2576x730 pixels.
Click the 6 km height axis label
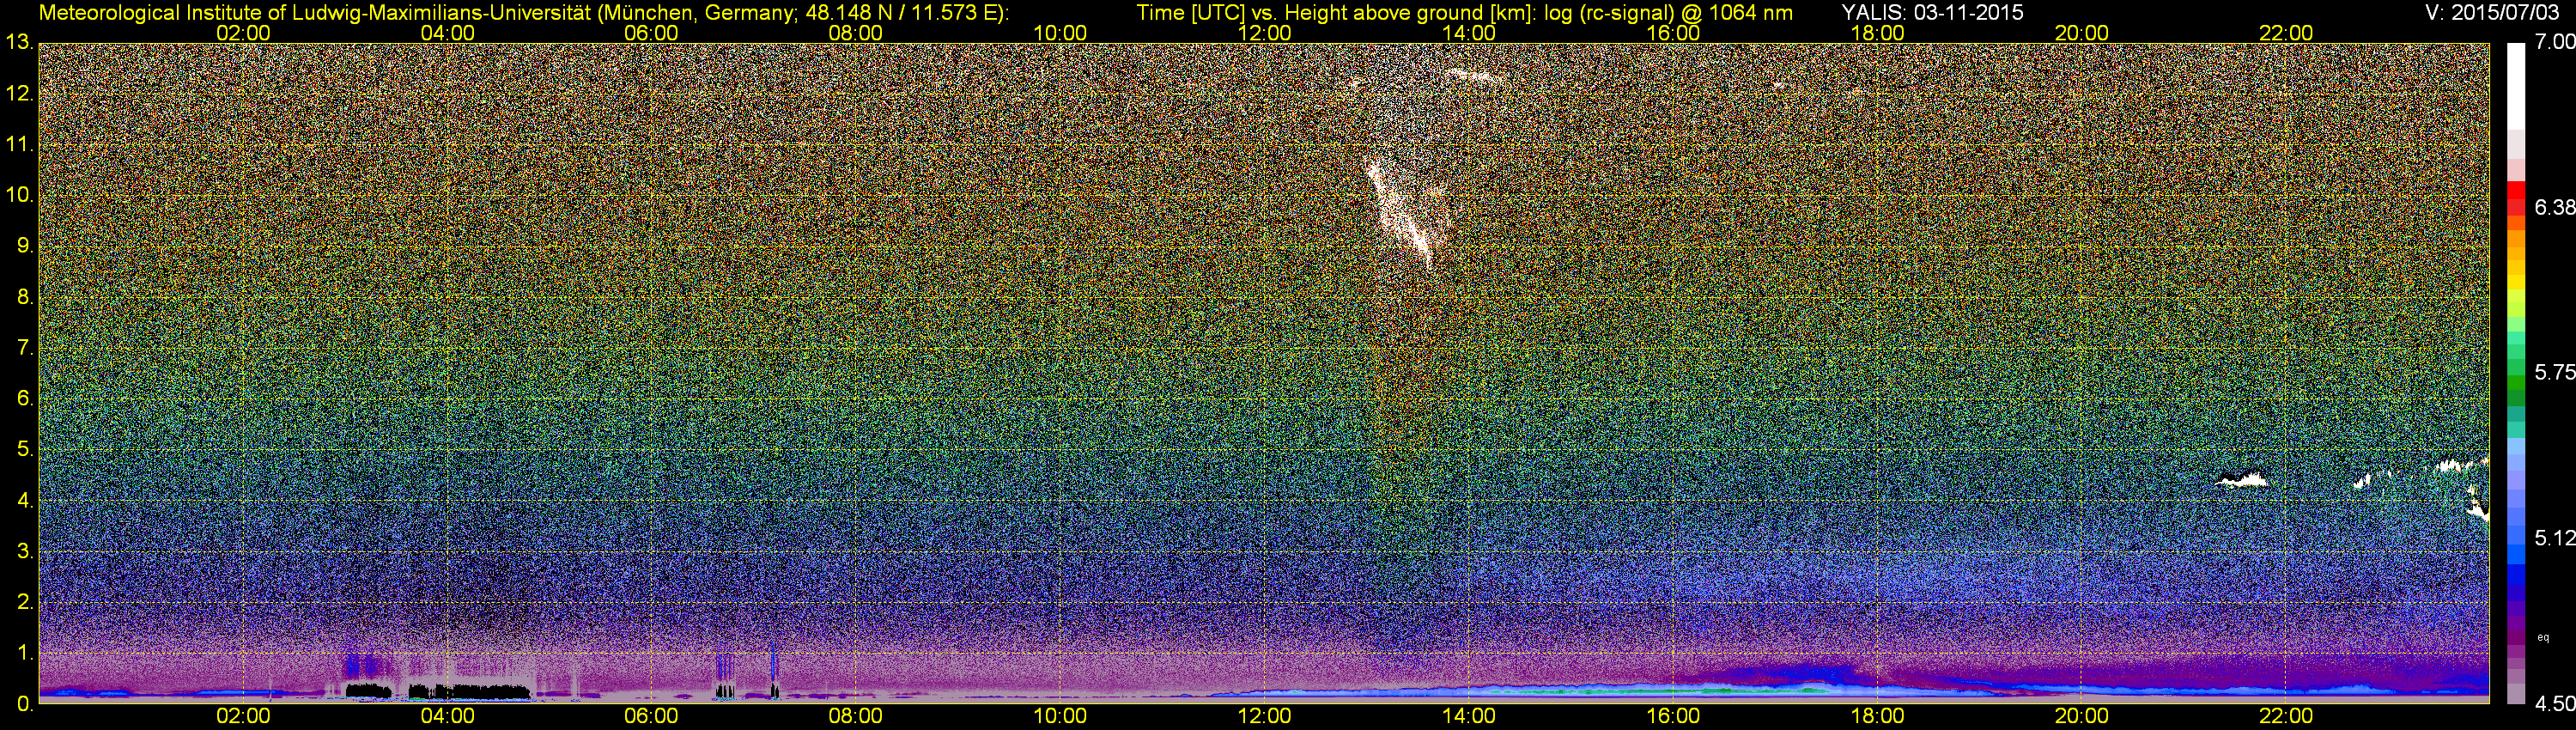25,399
